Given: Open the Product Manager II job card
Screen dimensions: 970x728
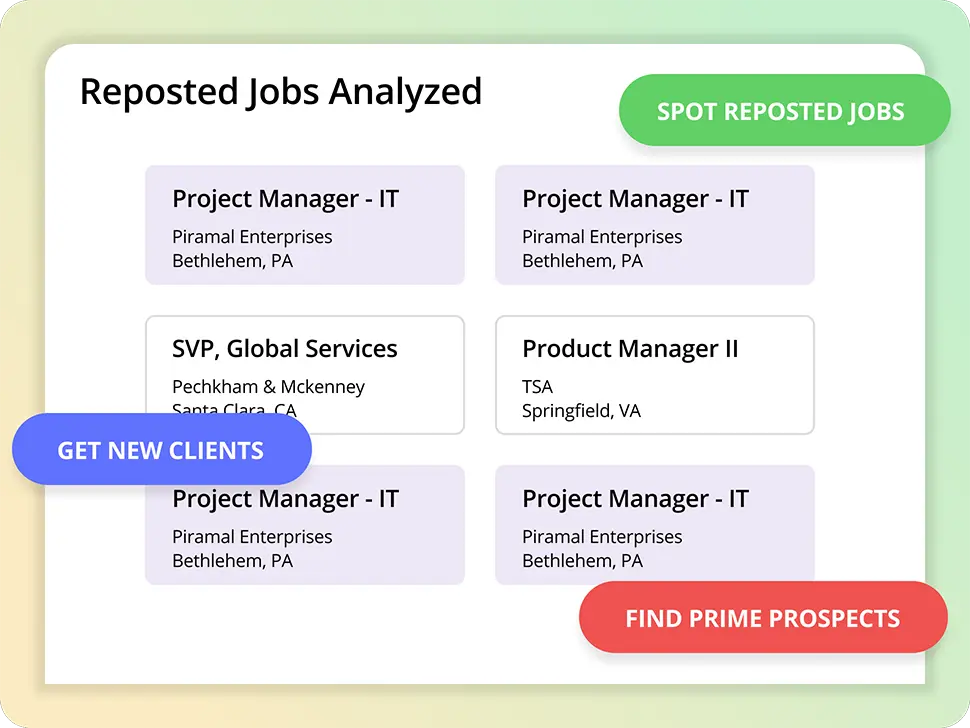Looking at the screenshot, I should tap(655, 375).
